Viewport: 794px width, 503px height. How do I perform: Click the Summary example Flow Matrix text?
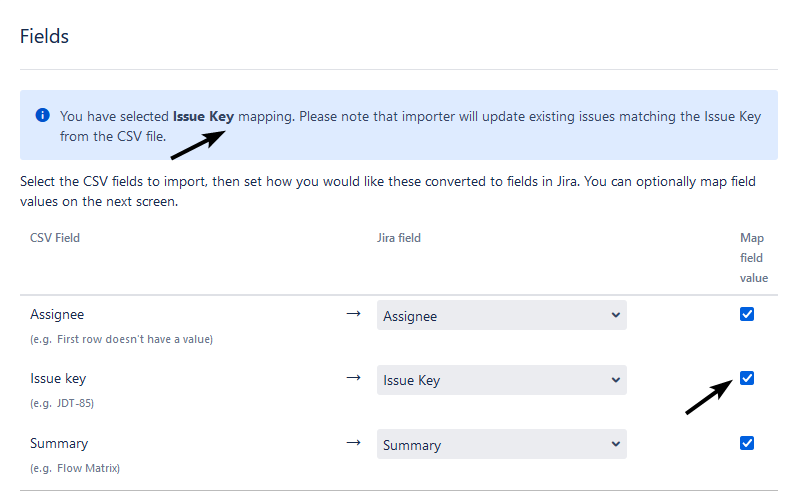pos(74,468)
